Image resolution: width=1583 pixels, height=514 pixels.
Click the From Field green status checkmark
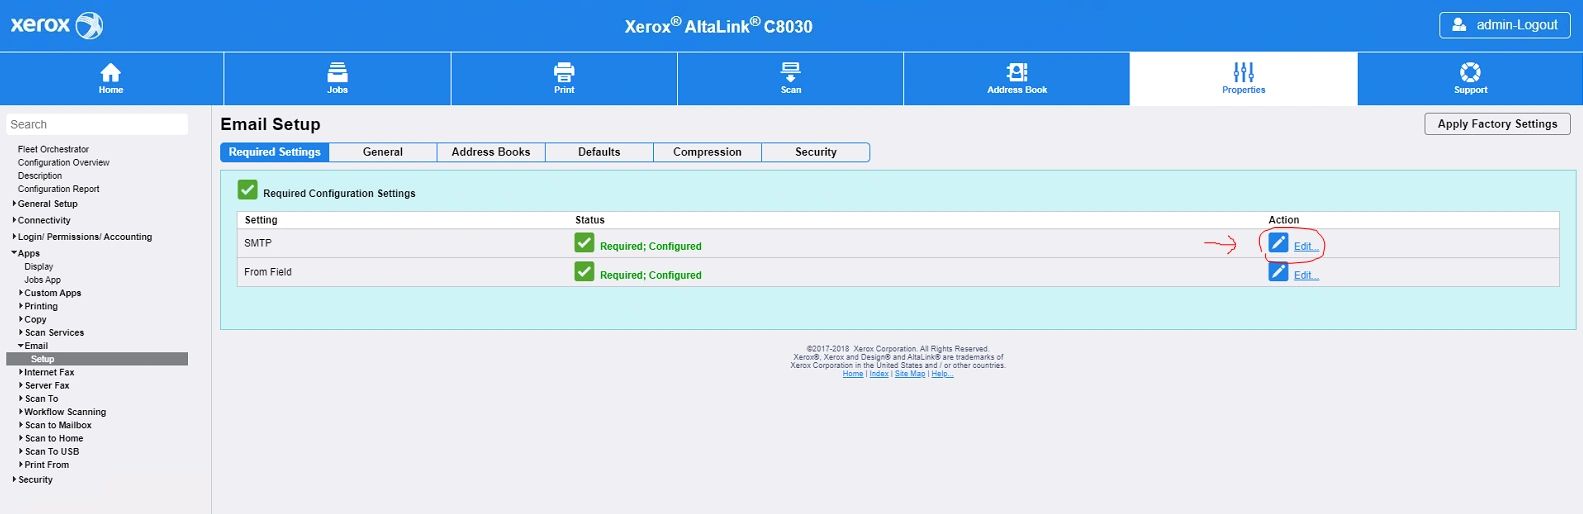coord(584,272)
